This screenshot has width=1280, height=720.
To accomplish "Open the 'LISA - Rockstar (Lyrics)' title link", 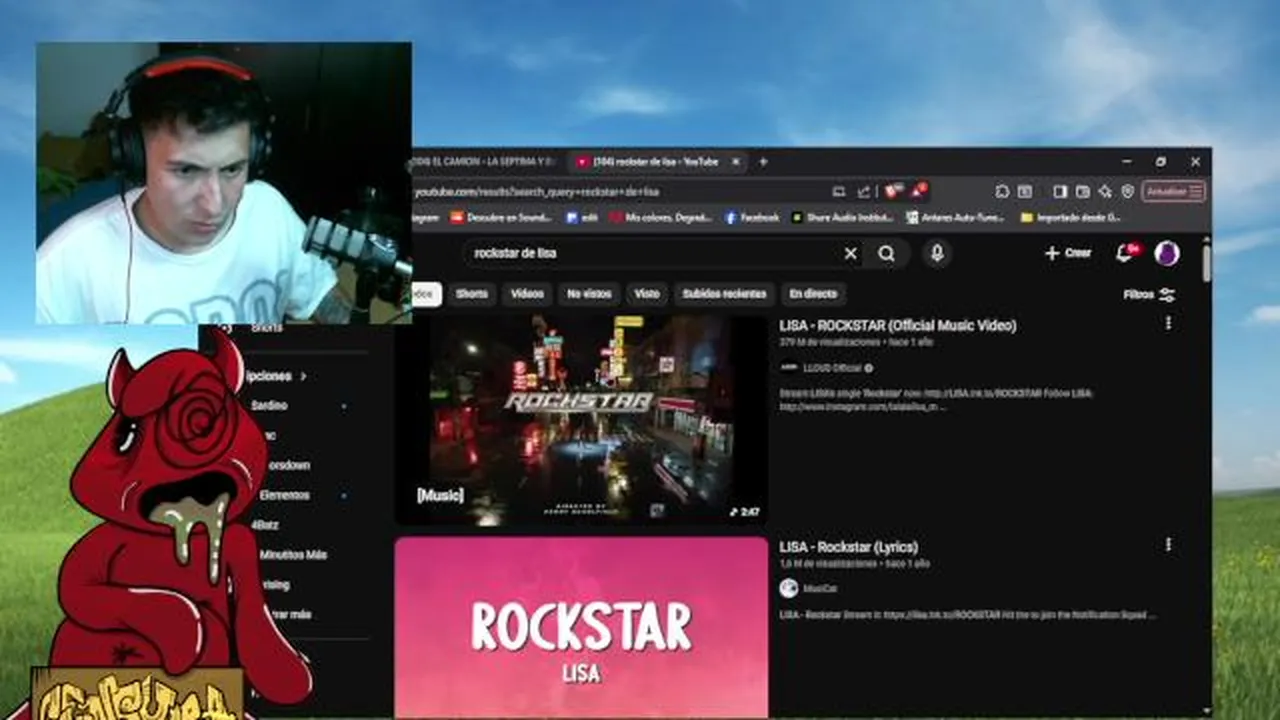I will [848, 547].
